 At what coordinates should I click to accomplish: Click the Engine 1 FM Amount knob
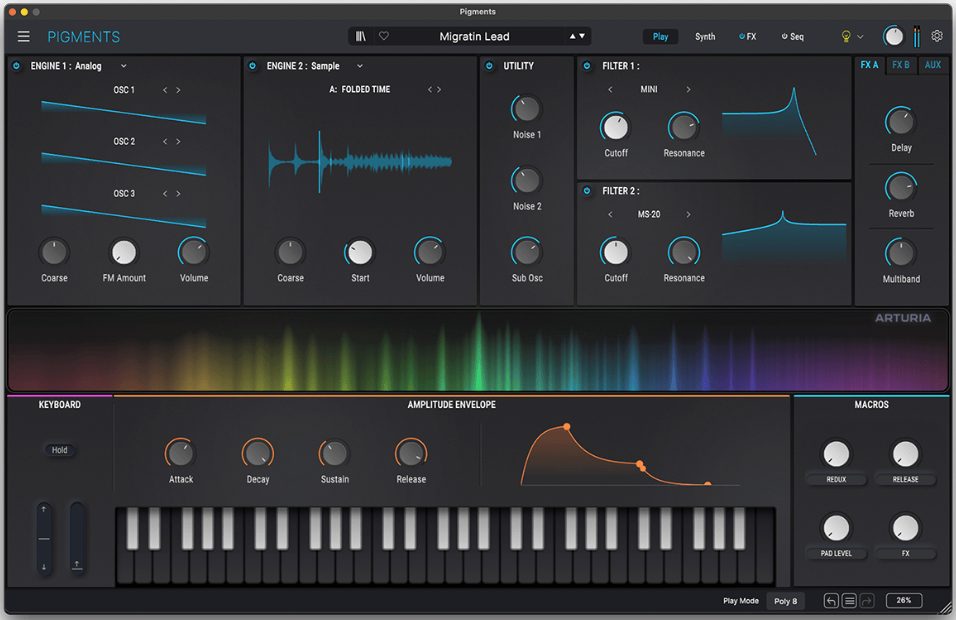(124, 252)
